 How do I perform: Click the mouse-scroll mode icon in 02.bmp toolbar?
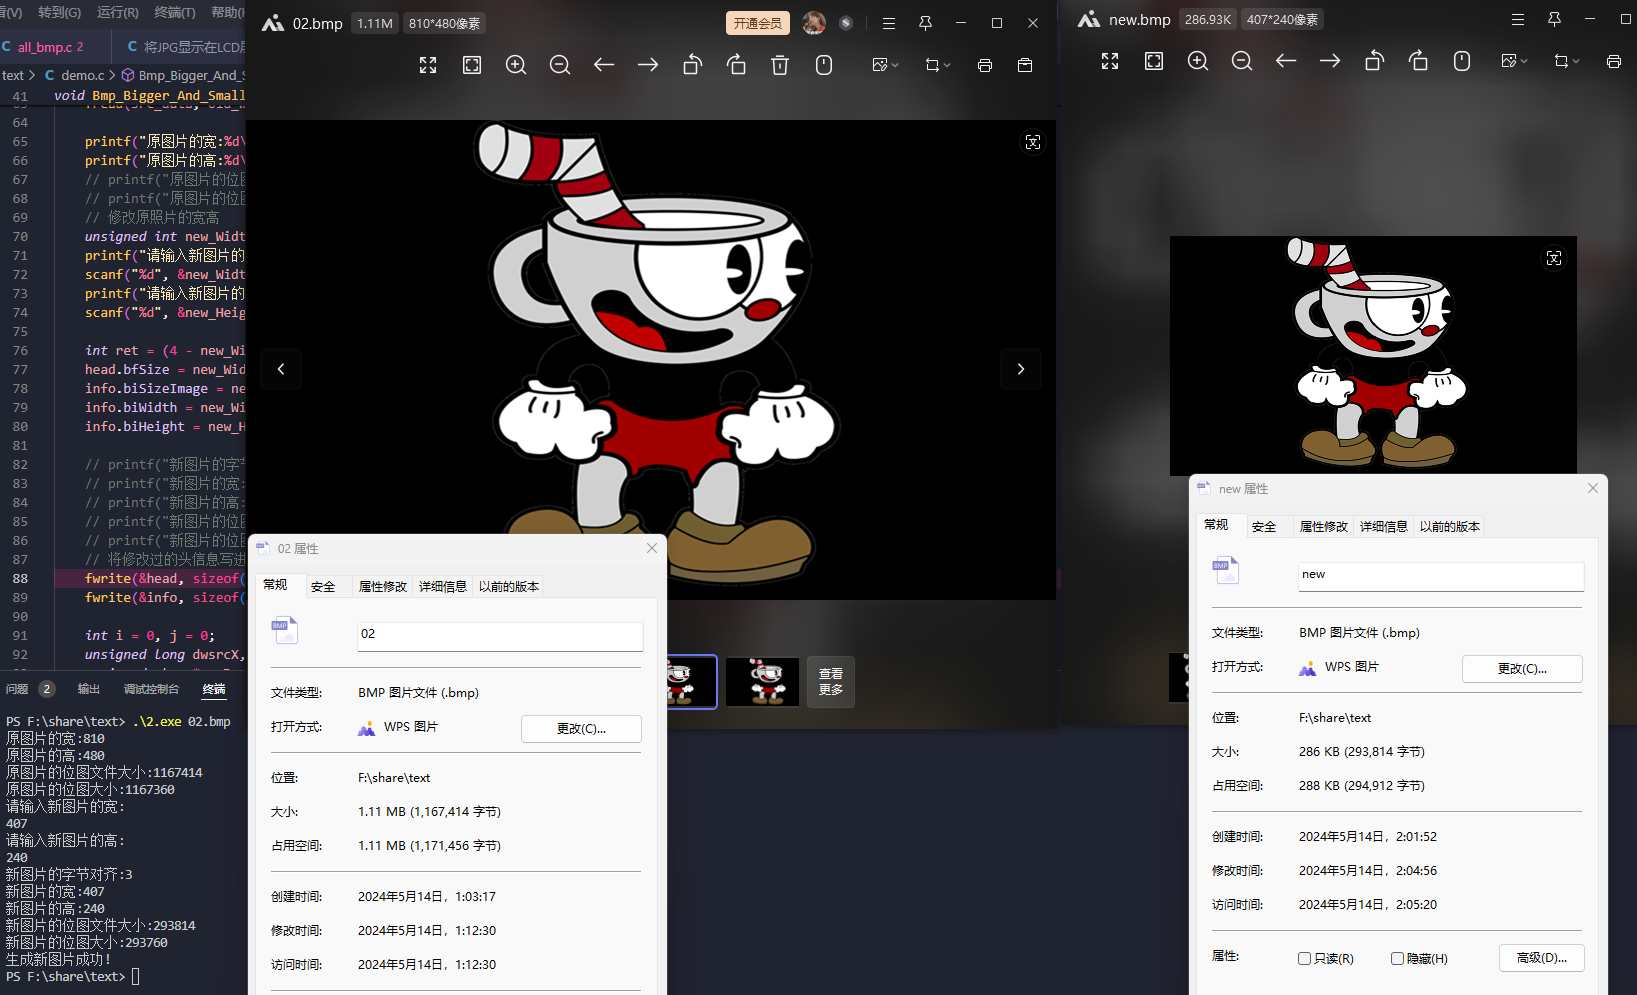click(824, 65)
